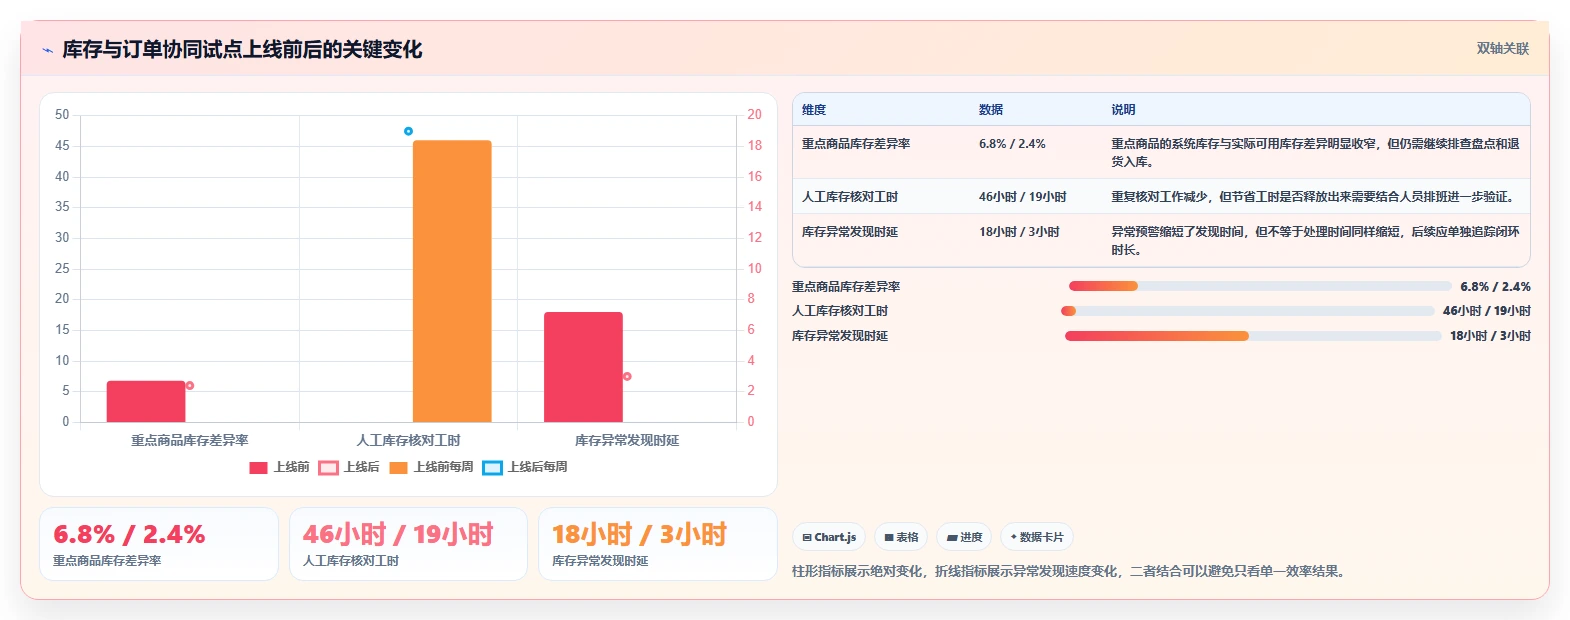Click the 重点商品库存差异率 progress bar
Screen dimensions: 1570x620
(1260, 286)
